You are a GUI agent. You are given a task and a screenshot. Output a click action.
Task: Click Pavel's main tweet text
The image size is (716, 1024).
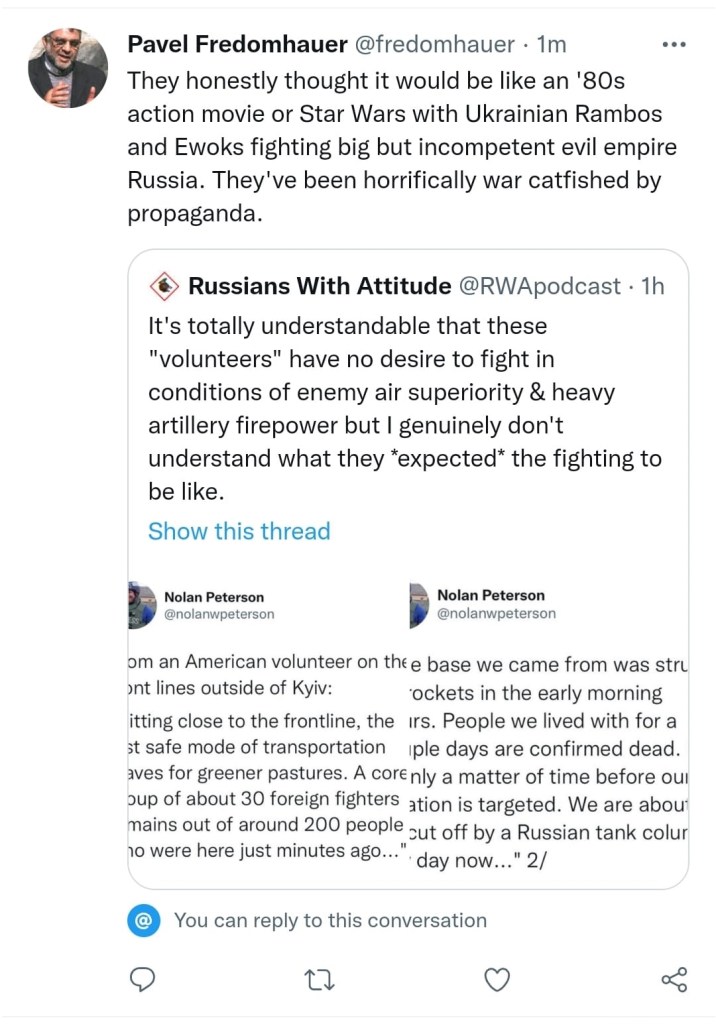coord(402,147)
